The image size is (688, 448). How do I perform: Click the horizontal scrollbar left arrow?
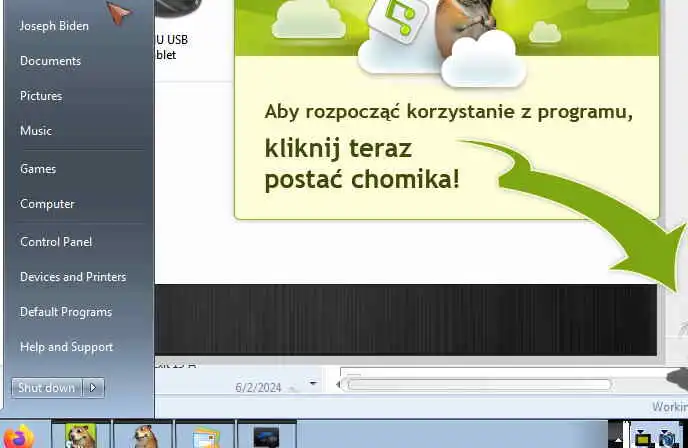coord(338,385)
